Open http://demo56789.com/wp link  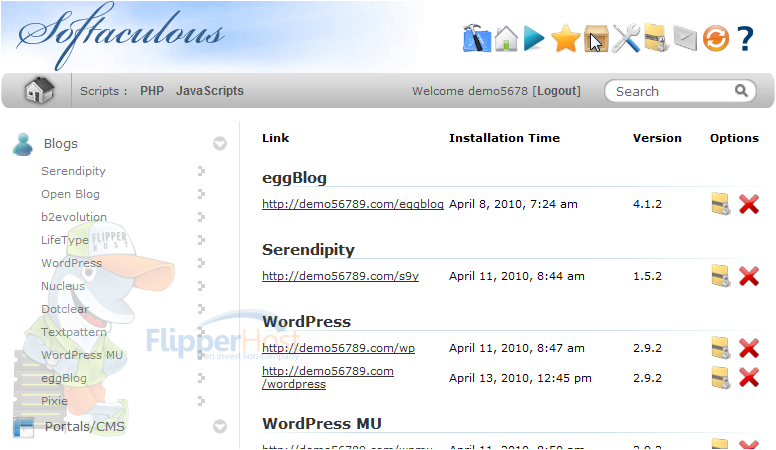click(x=339, y=348)
